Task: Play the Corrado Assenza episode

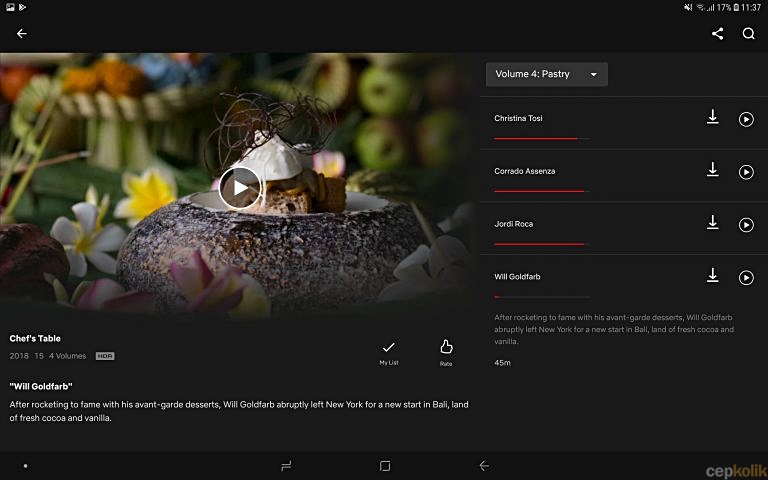Action: click(746, 172)
